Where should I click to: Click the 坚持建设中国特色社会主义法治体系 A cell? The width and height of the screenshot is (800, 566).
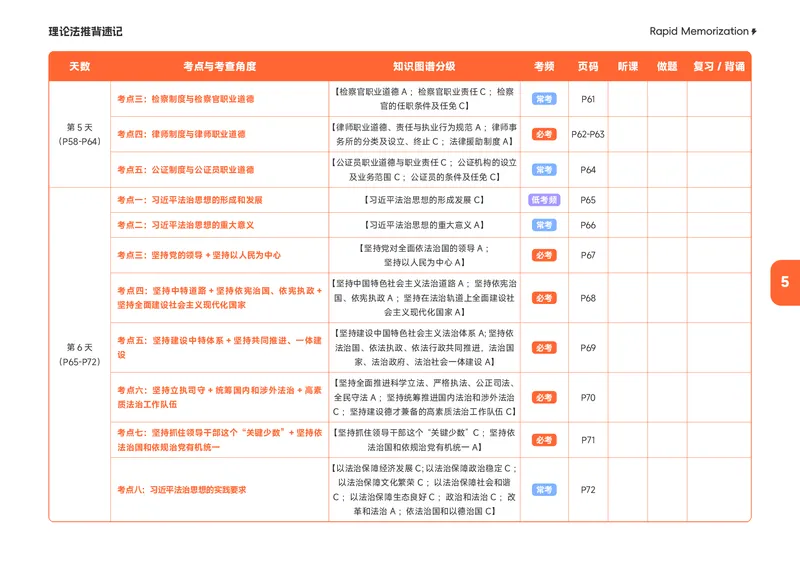click(x=424, y=348)
